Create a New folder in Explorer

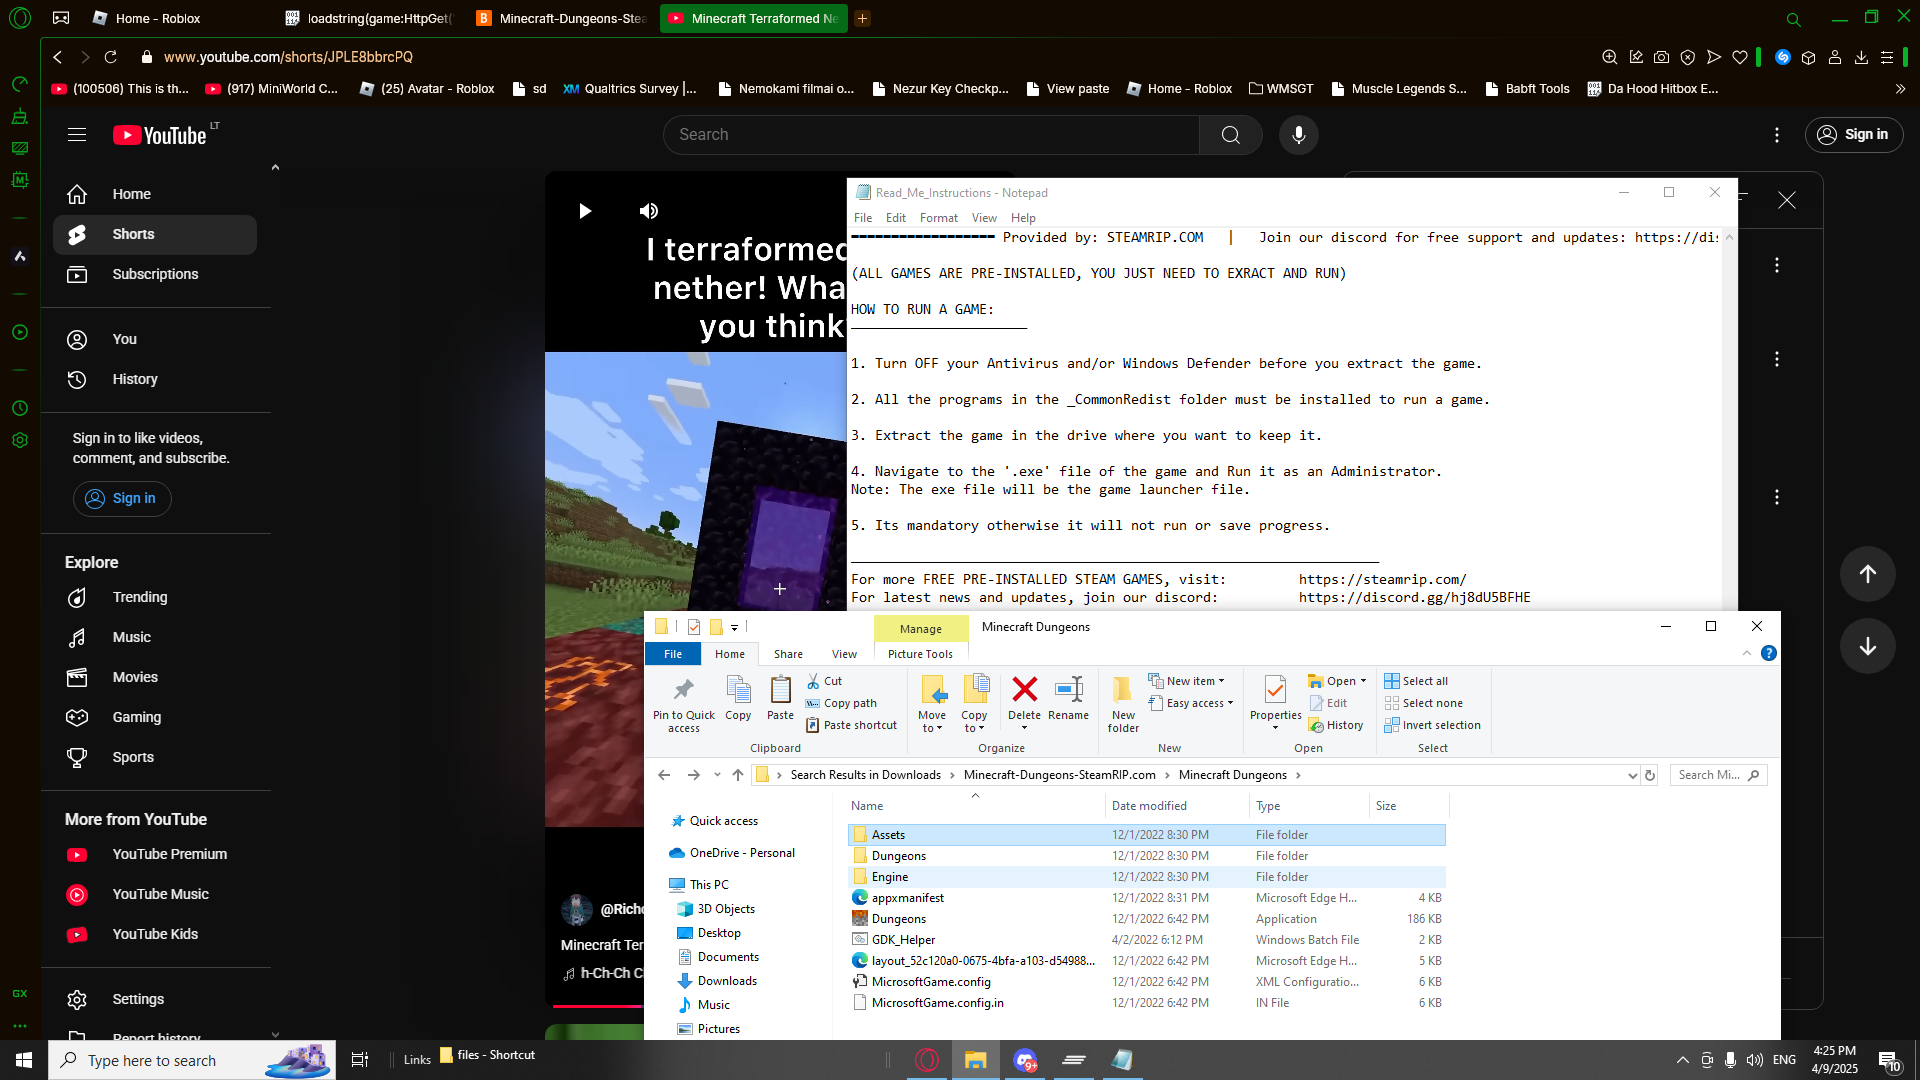pyautogui.click(x=1123, y=704)
